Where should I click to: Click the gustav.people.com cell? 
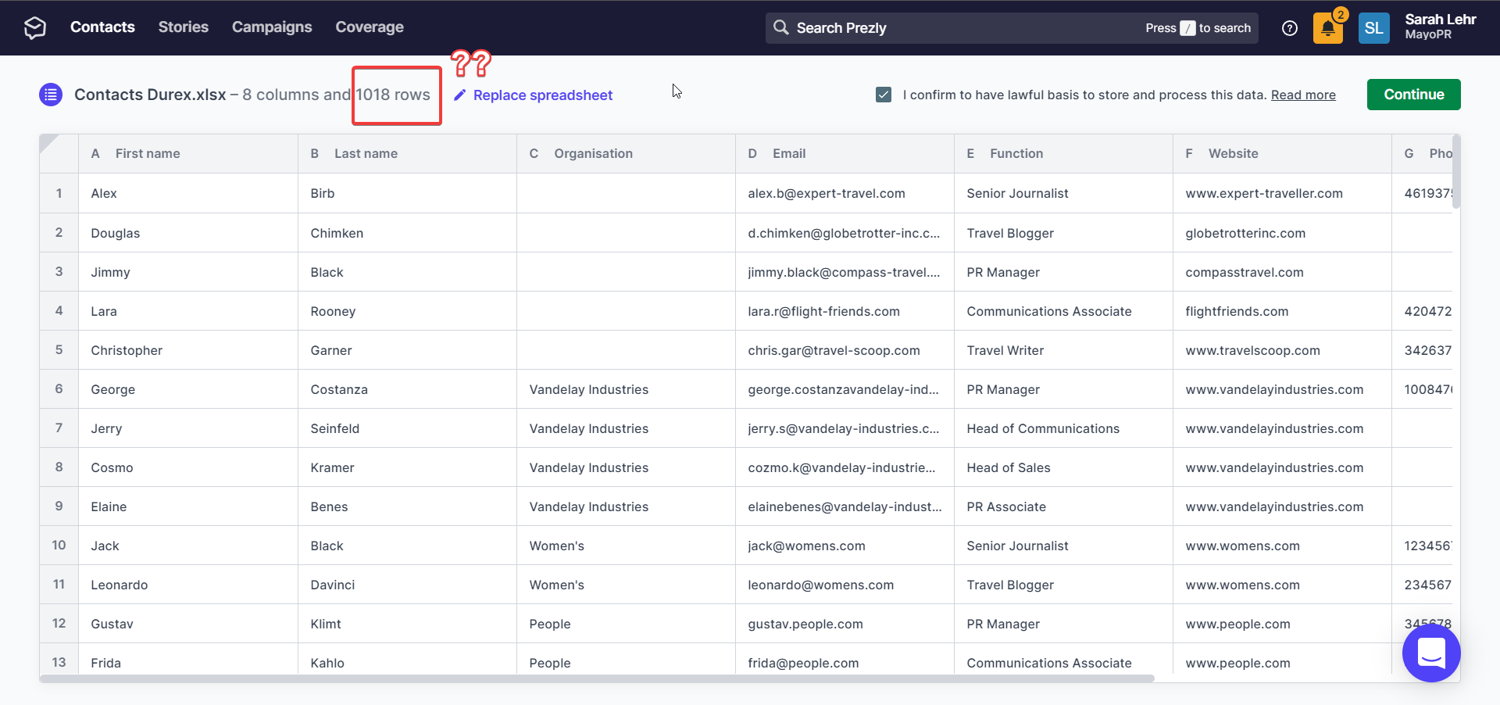pos(845,623)
